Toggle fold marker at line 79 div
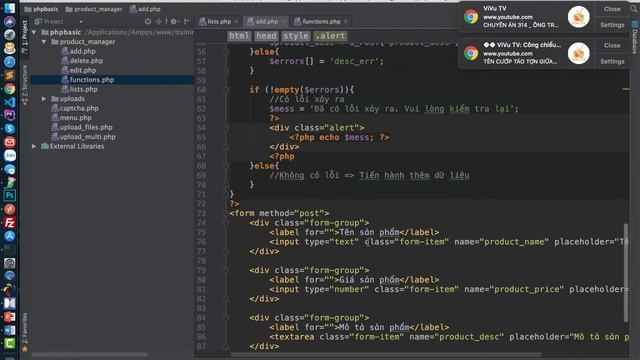This screenshot has width=640, height=360. pos(226,270)
